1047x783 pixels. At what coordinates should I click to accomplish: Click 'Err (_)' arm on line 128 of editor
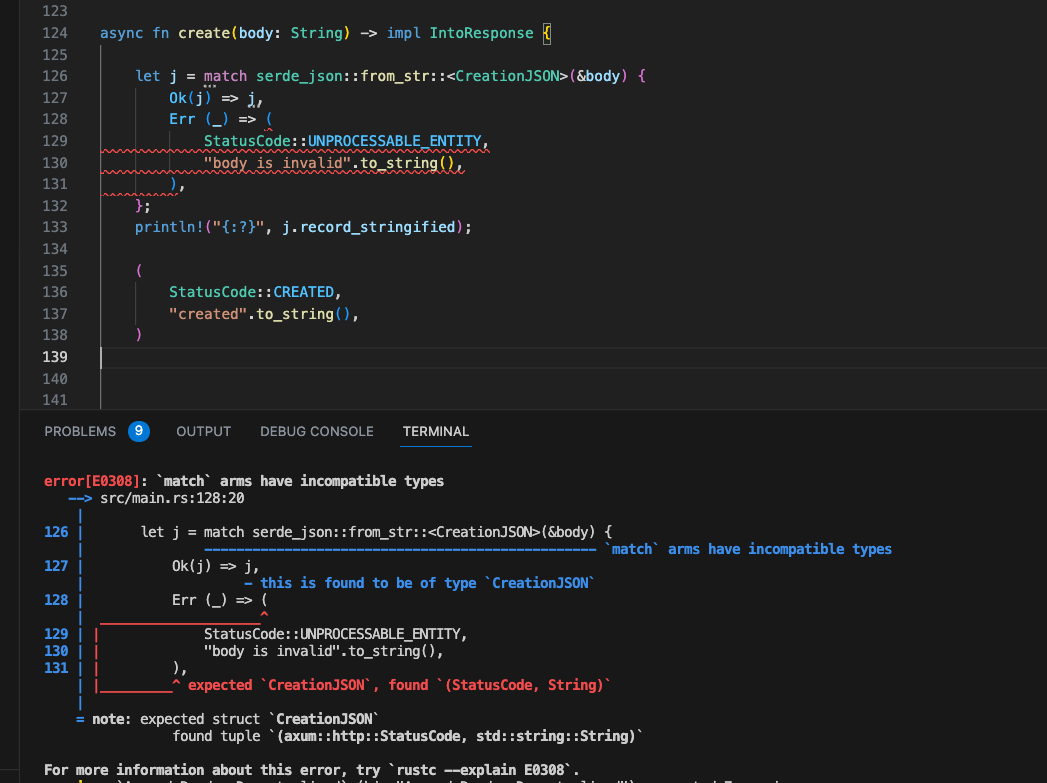click(x=199, y=119)
